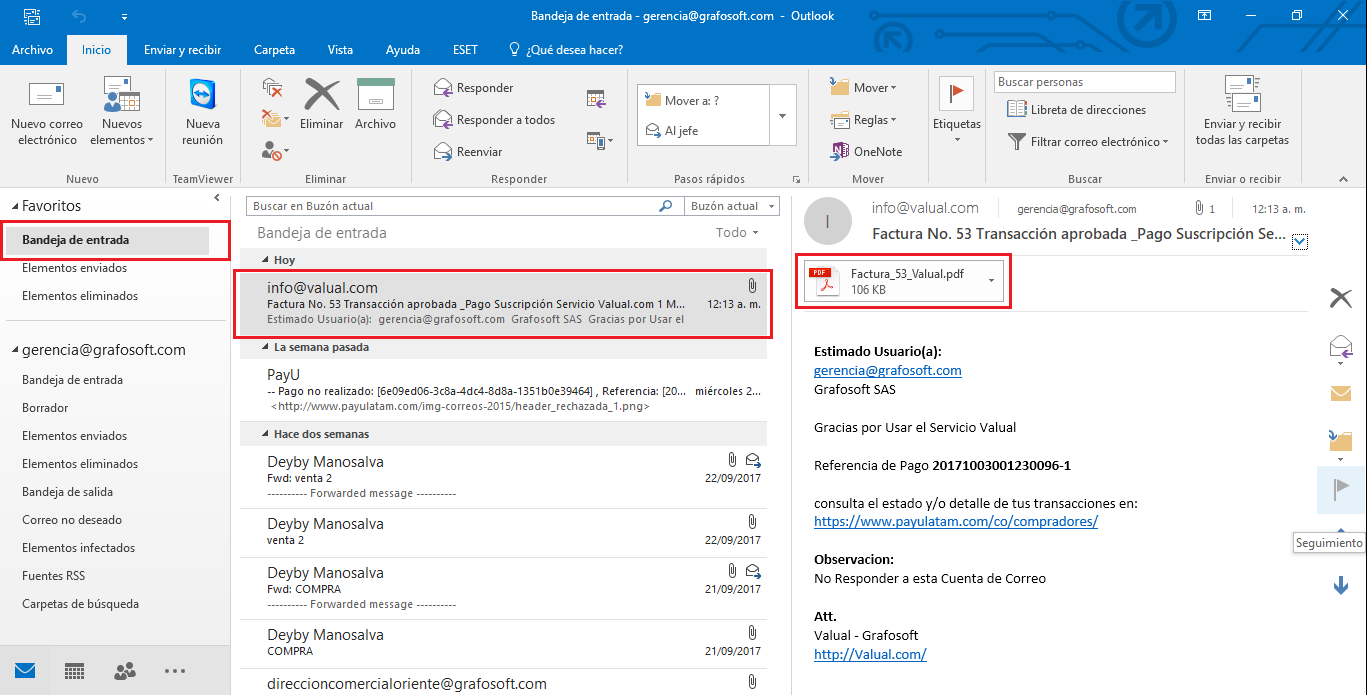Archive the message with Archivo icon
1367x695 pixels.
[376, 95]
